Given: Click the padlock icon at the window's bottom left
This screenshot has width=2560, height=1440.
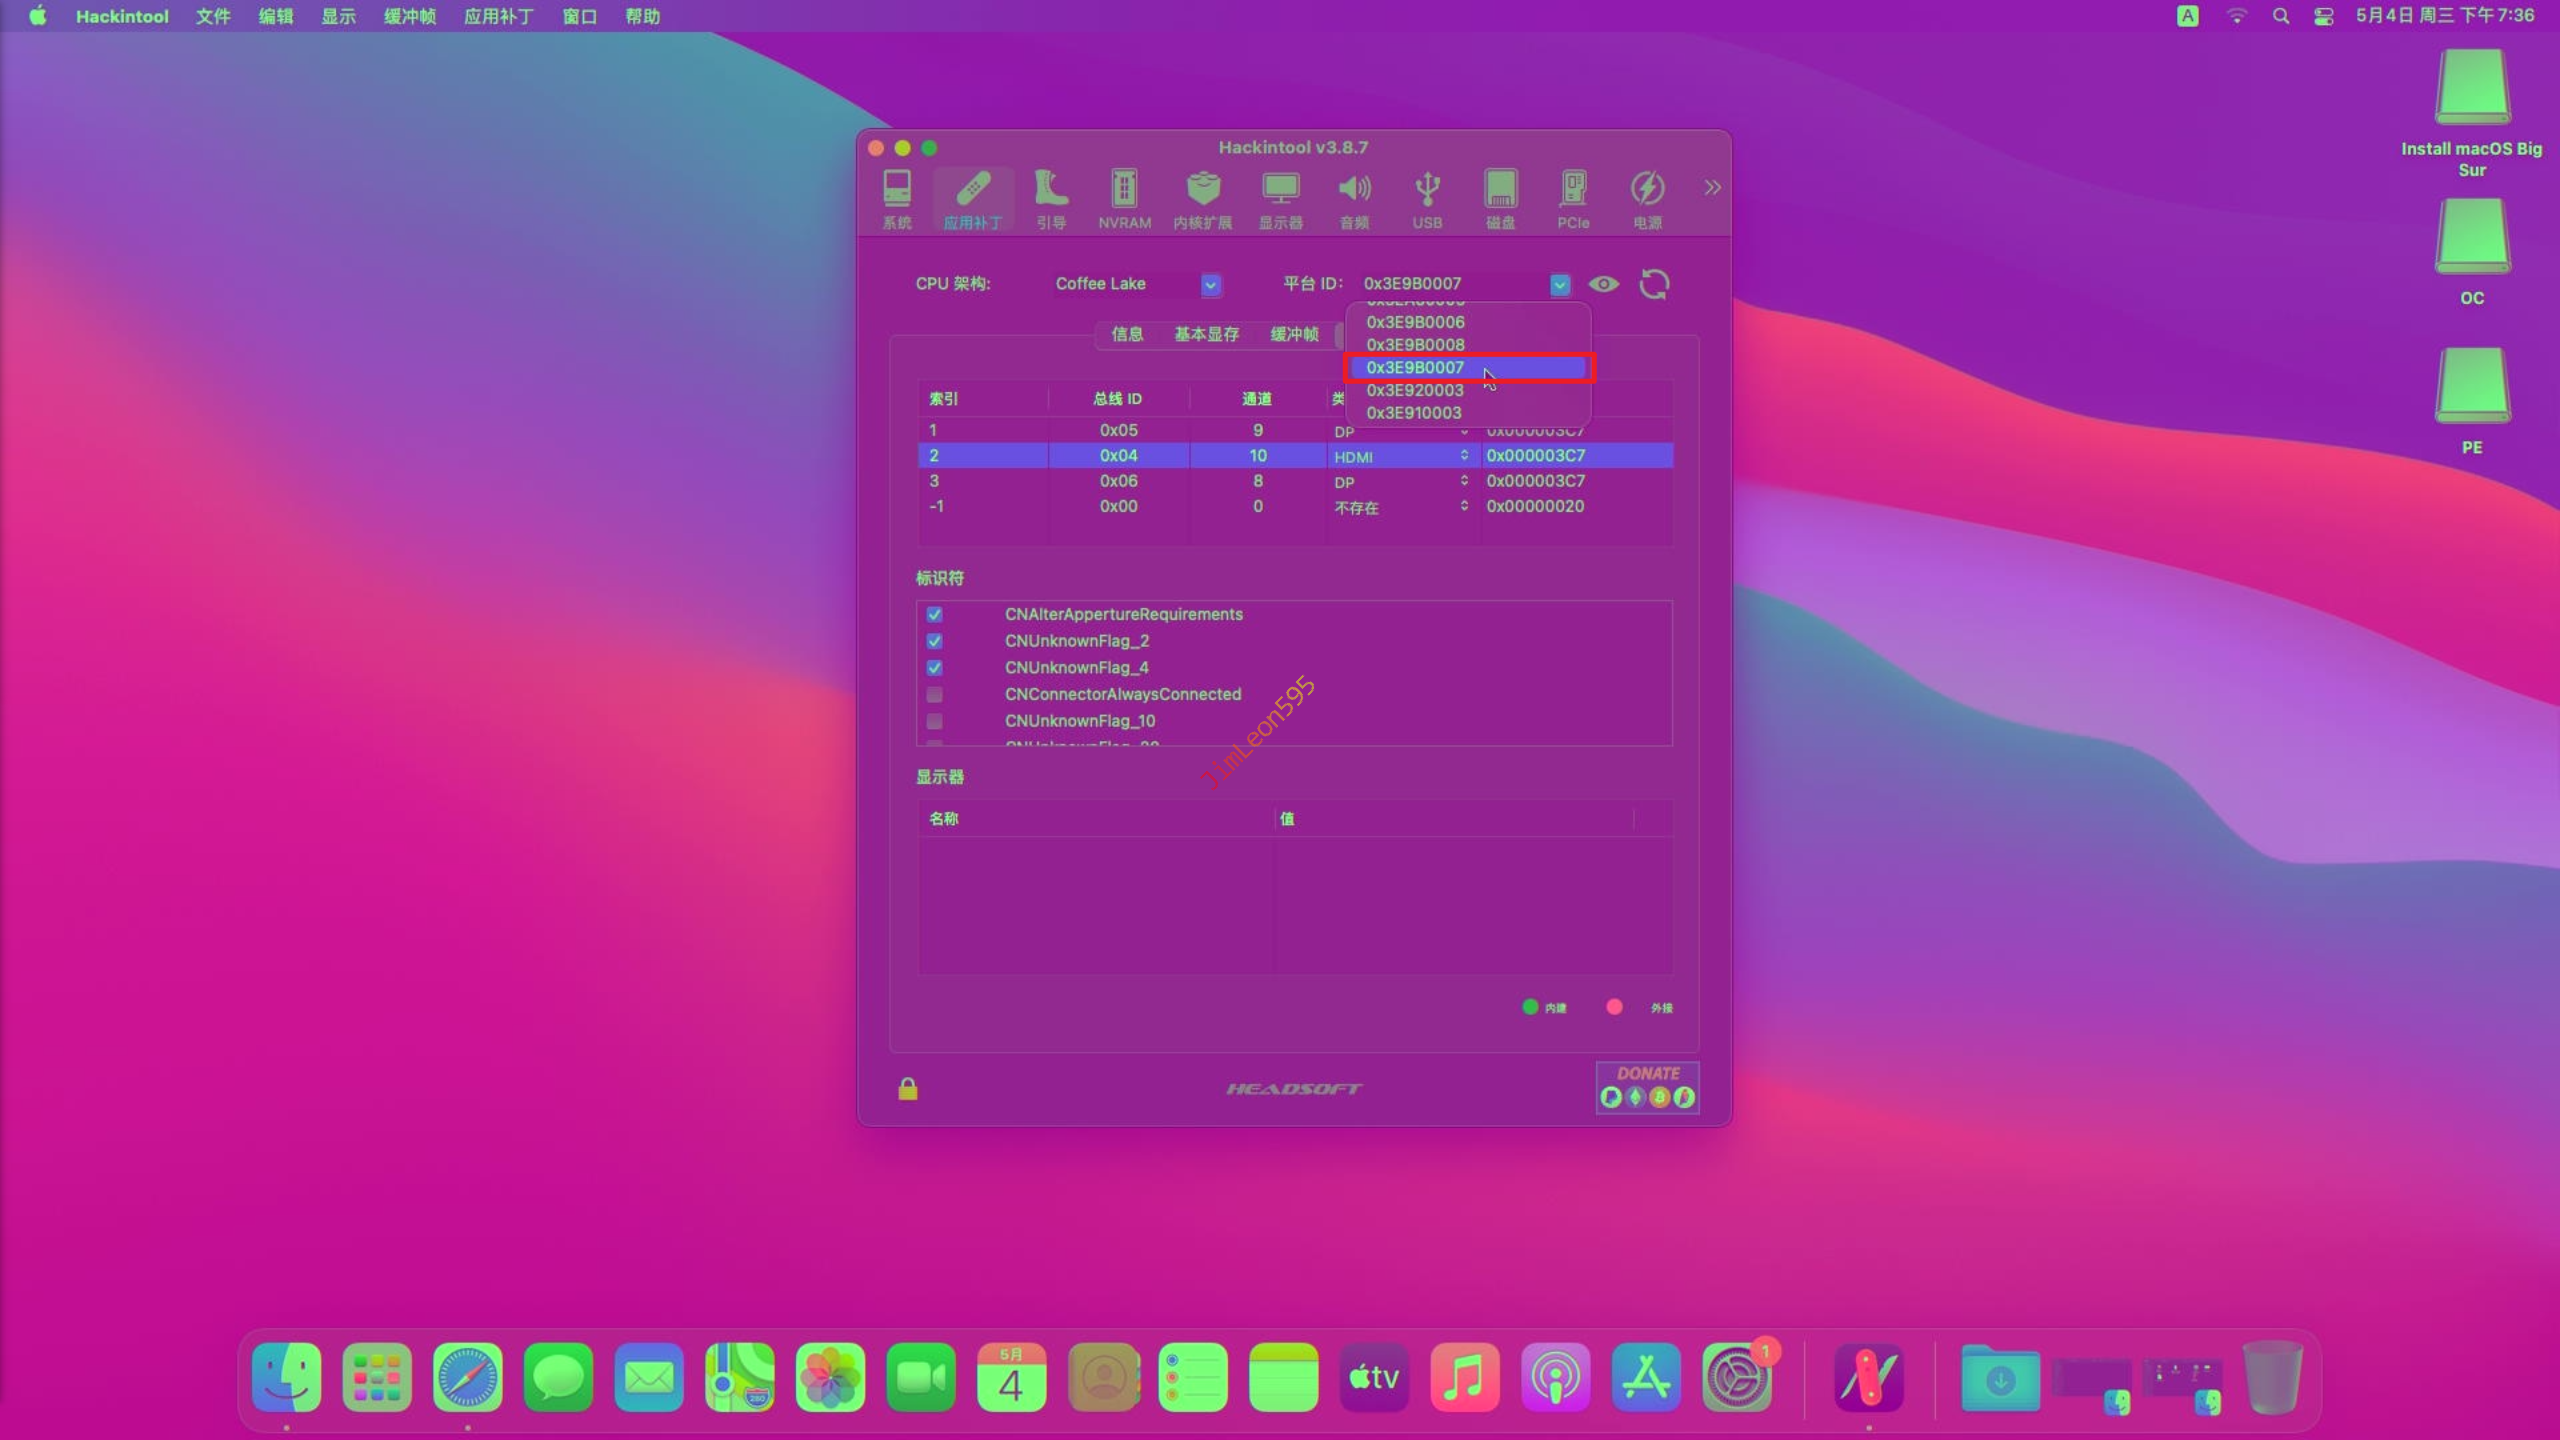Looking at the screenshot, I should [908, 1089].
